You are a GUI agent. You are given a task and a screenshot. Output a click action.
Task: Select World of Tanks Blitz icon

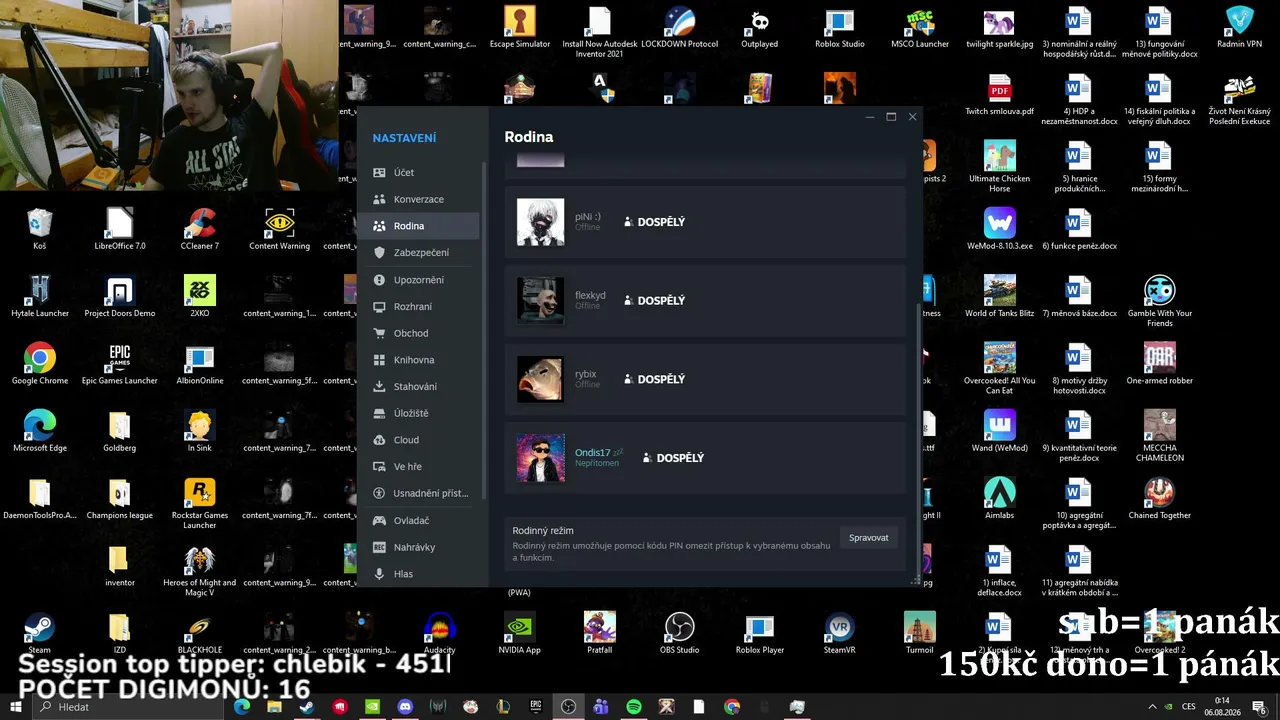pos(1000,296)
